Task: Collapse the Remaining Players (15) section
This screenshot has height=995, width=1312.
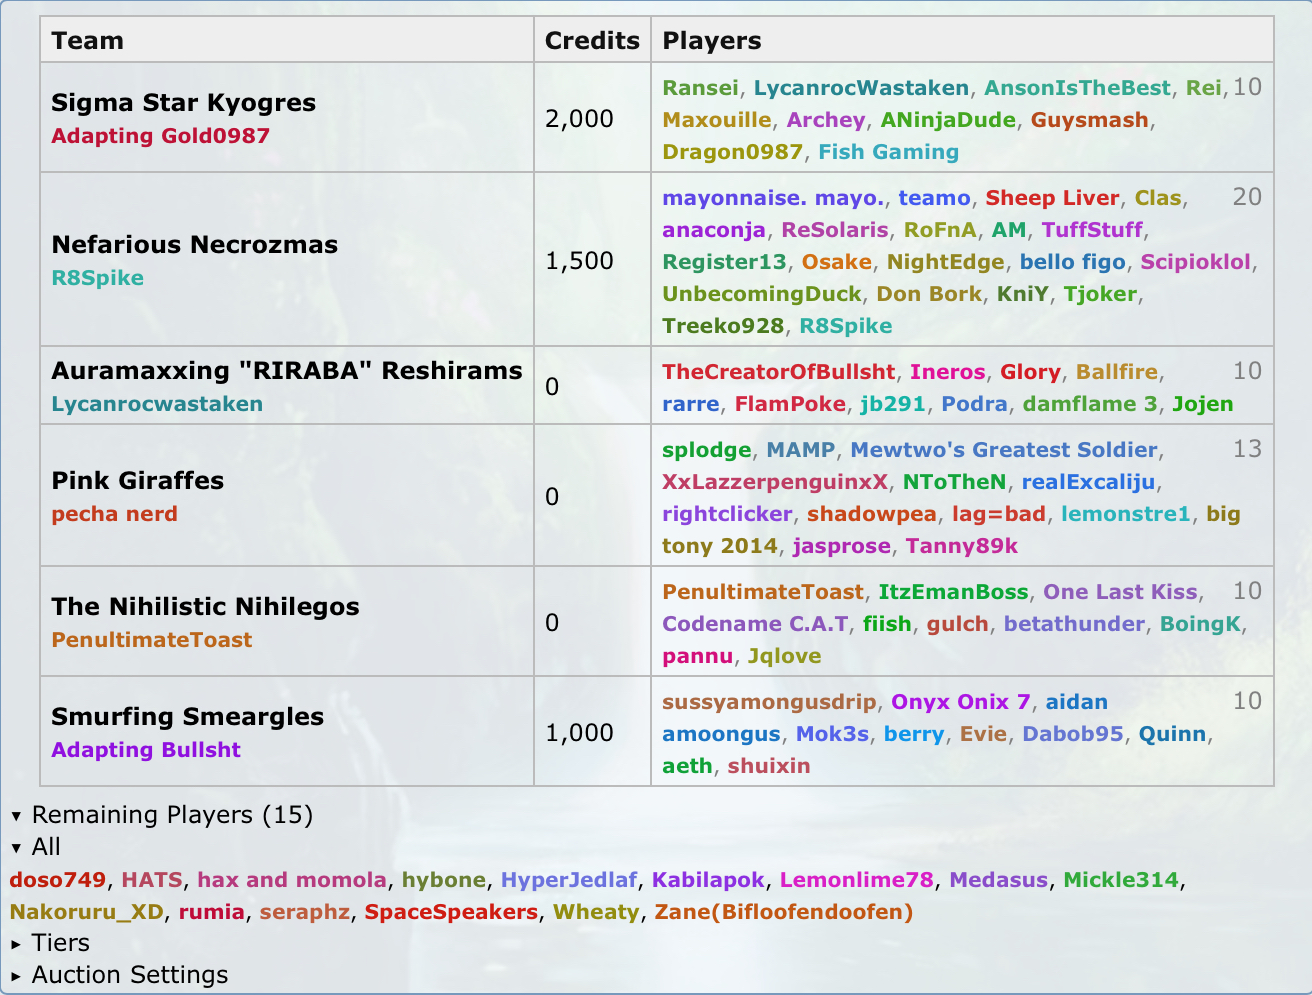Action: pyautogui.click(x=162, y=815)
